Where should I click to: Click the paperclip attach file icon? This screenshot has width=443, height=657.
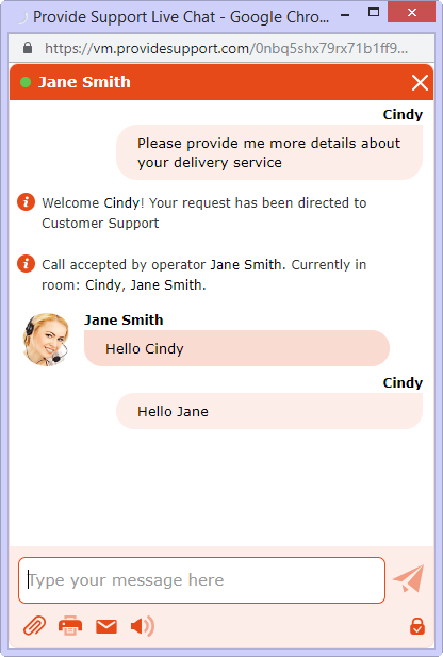tap(35, 626)
